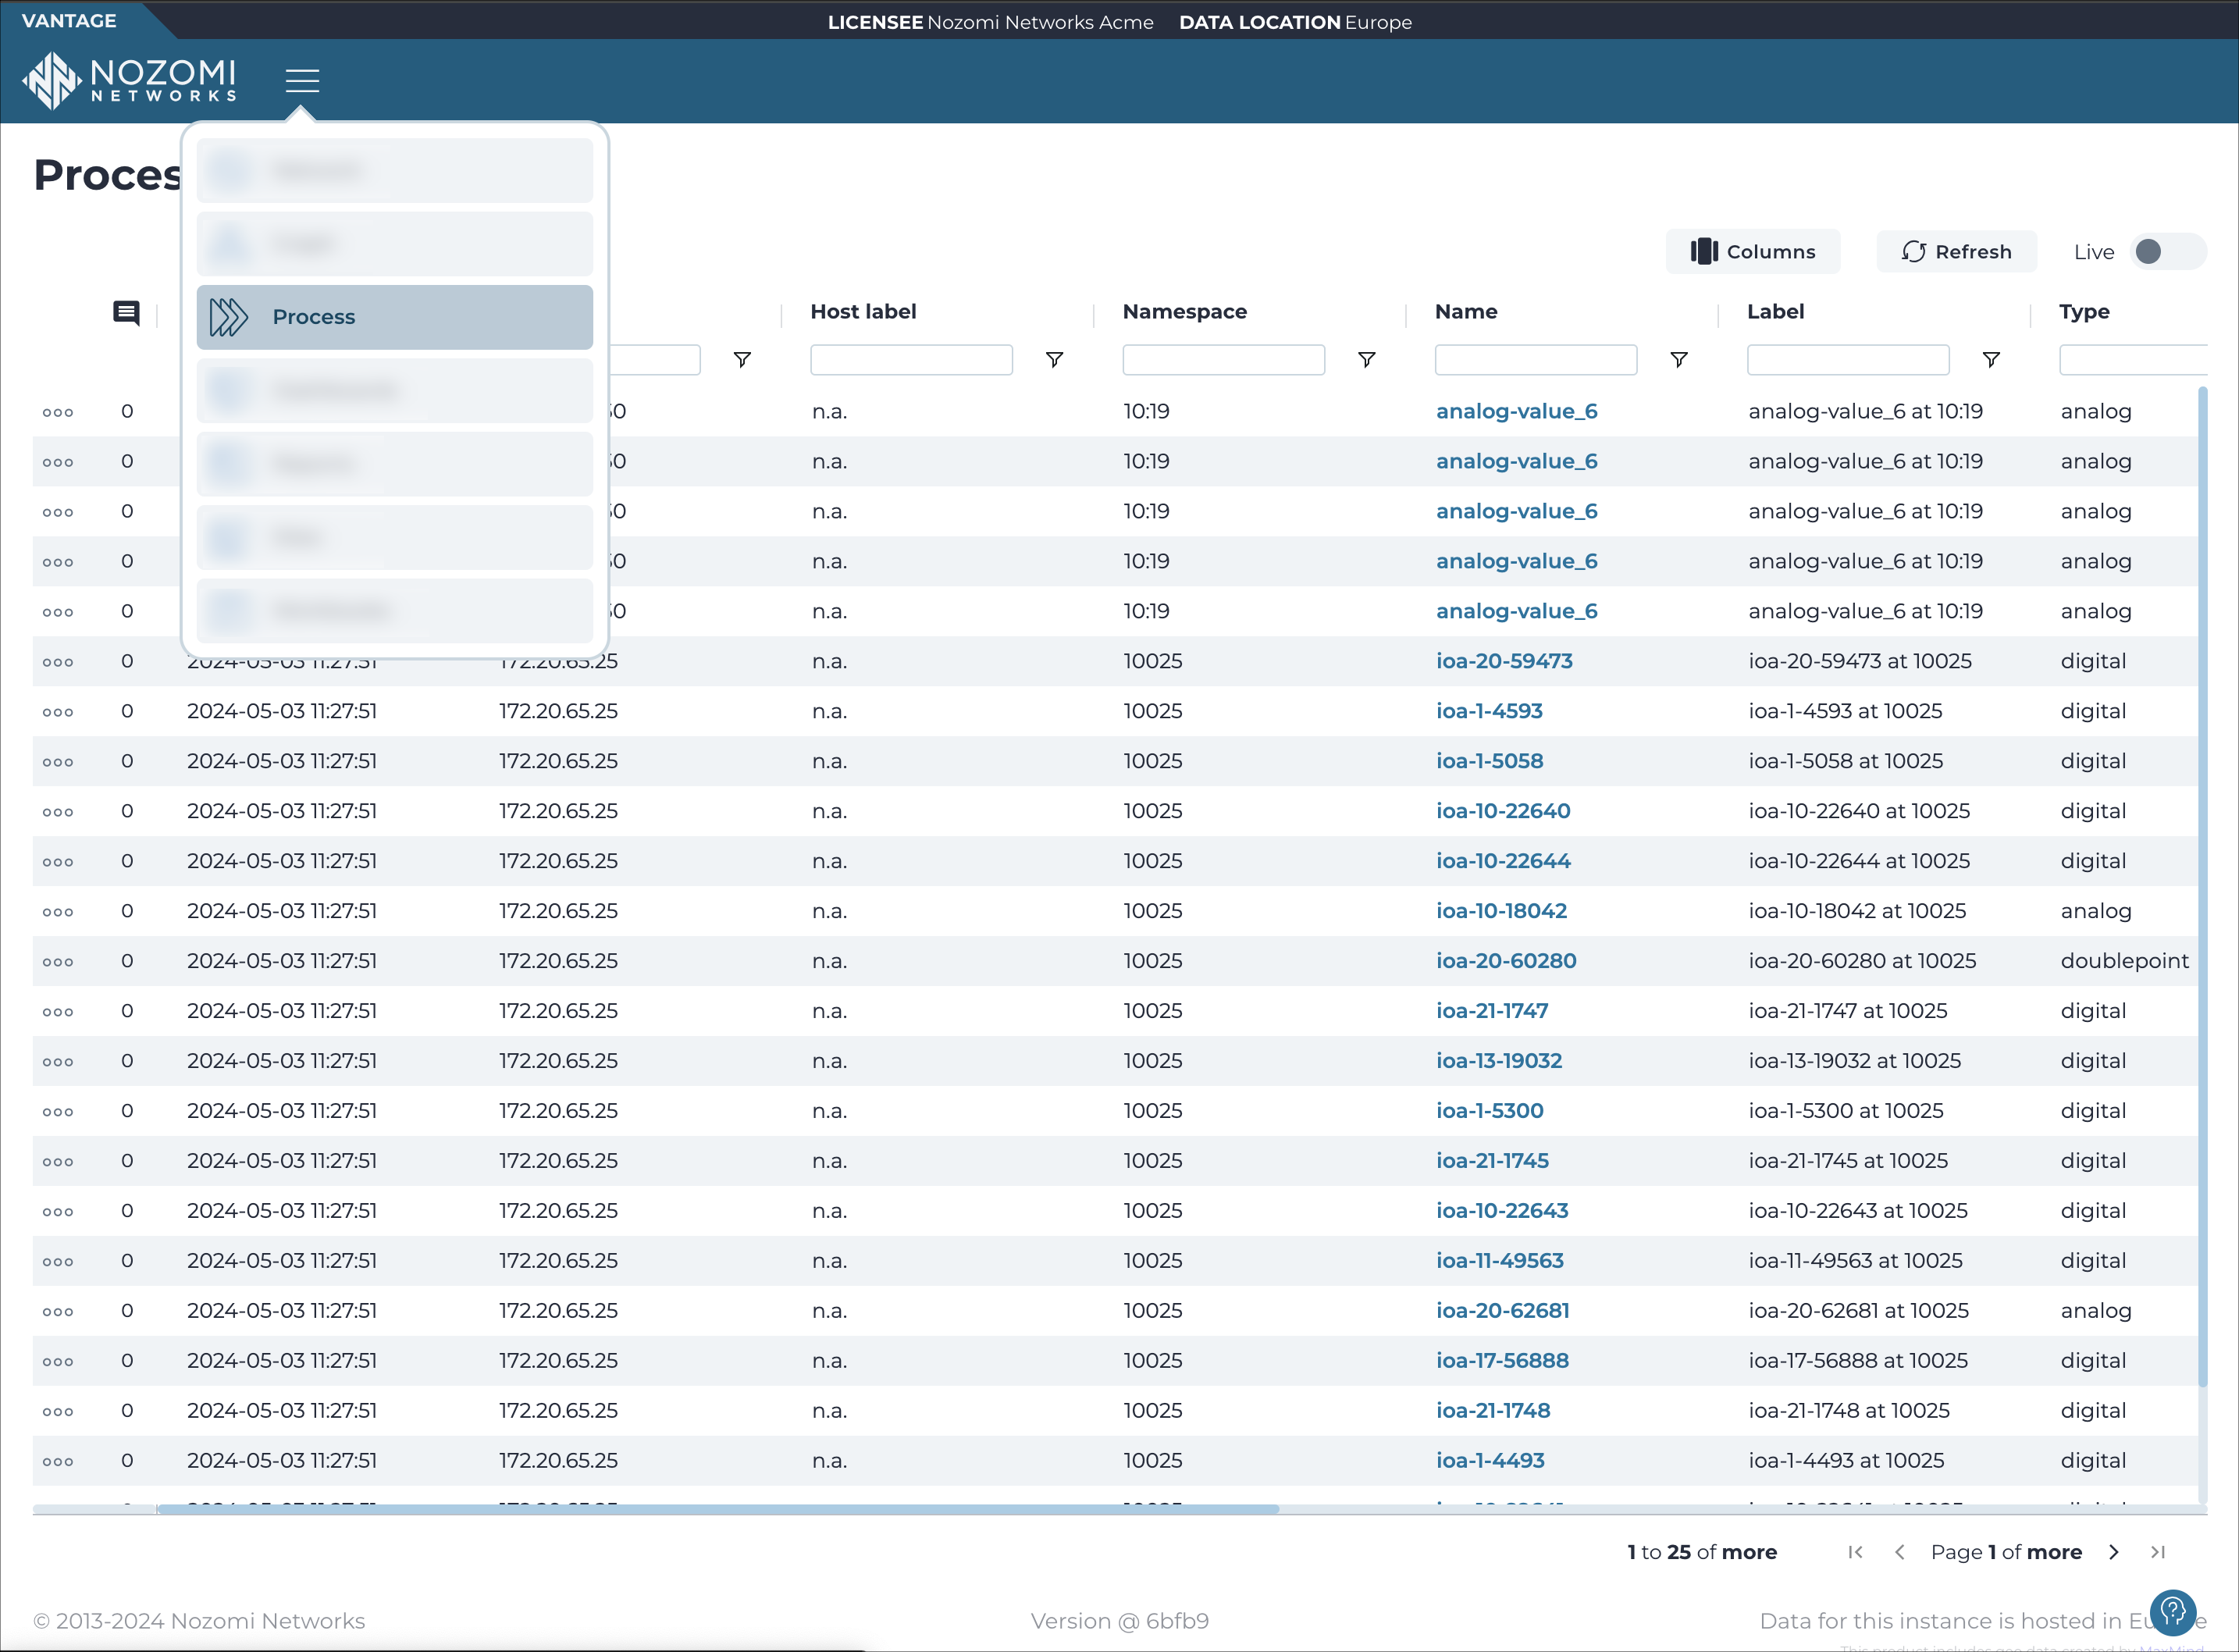Screen dimensions: 2239x1652
Task: Open the Name column filter options
Action: (x=1679, y=360)
